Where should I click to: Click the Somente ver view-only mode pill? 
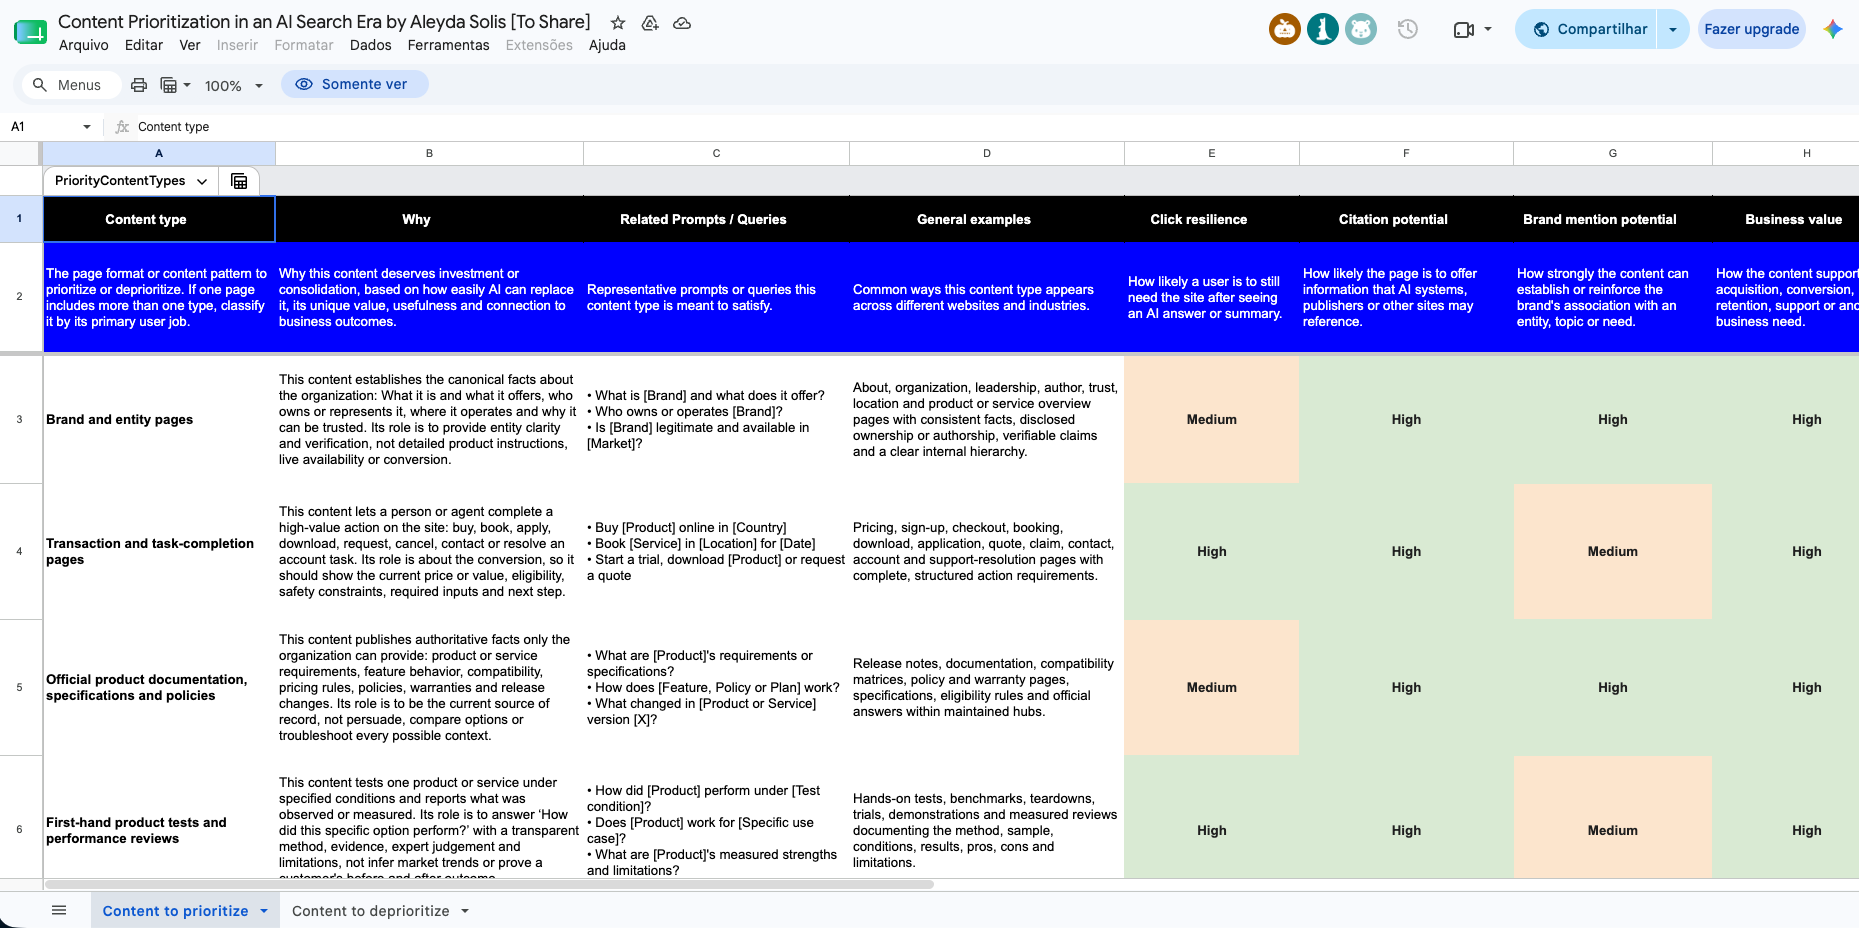tap(354, 84)
